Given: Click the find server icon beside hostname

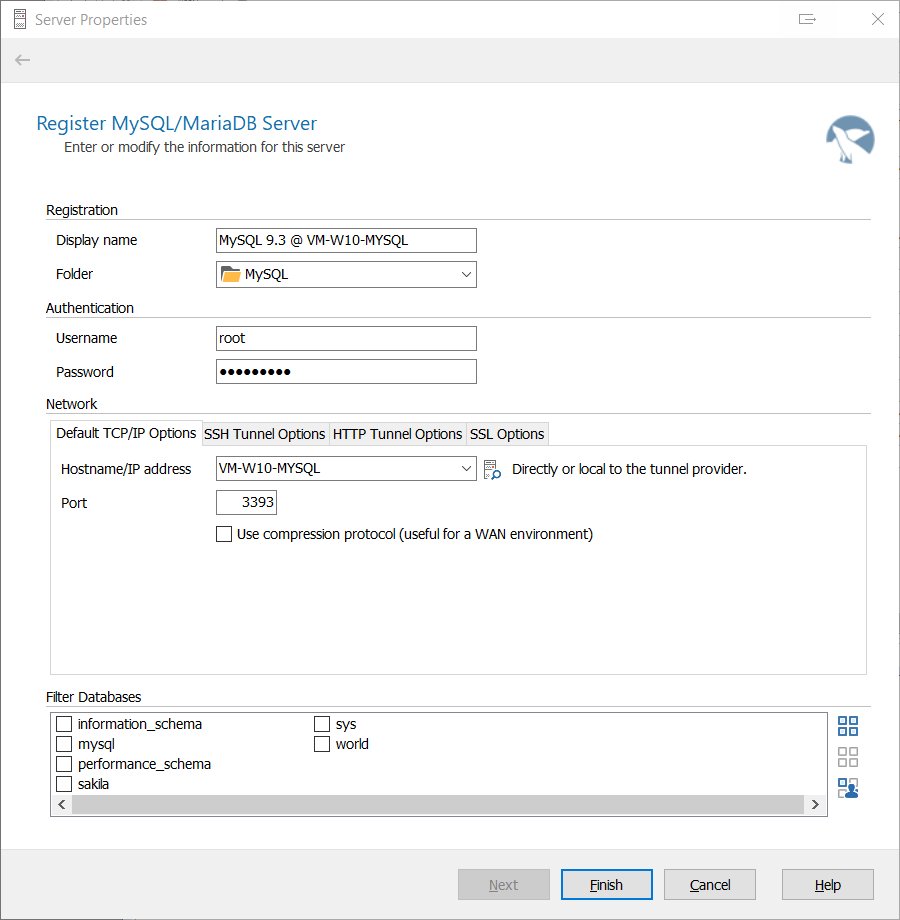Looking at the screenshot, I should 491,469.
